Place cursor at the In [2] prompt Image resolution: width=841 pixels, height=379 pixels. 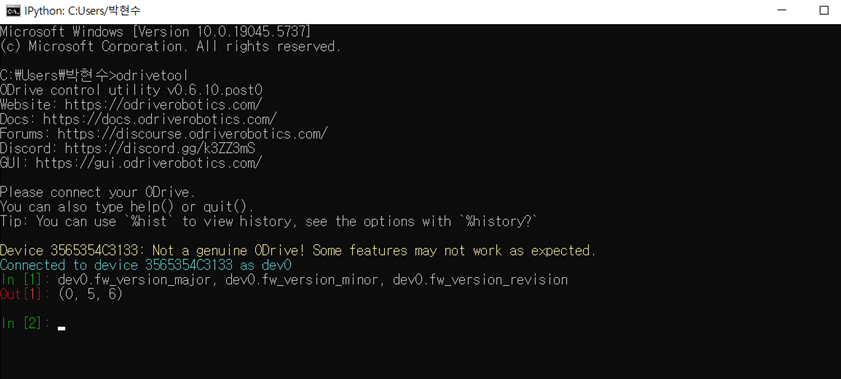pos(61,324)
